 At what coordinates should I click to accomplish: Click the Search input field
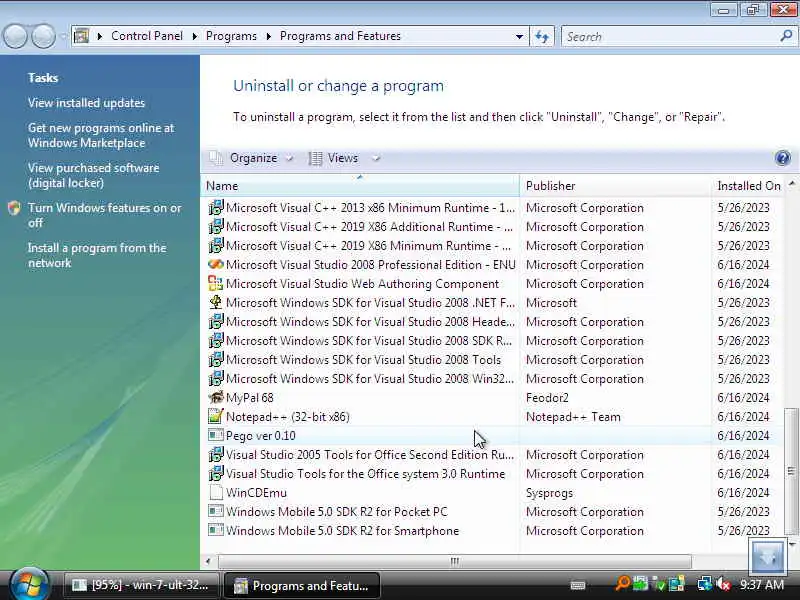tap(671, 36)
